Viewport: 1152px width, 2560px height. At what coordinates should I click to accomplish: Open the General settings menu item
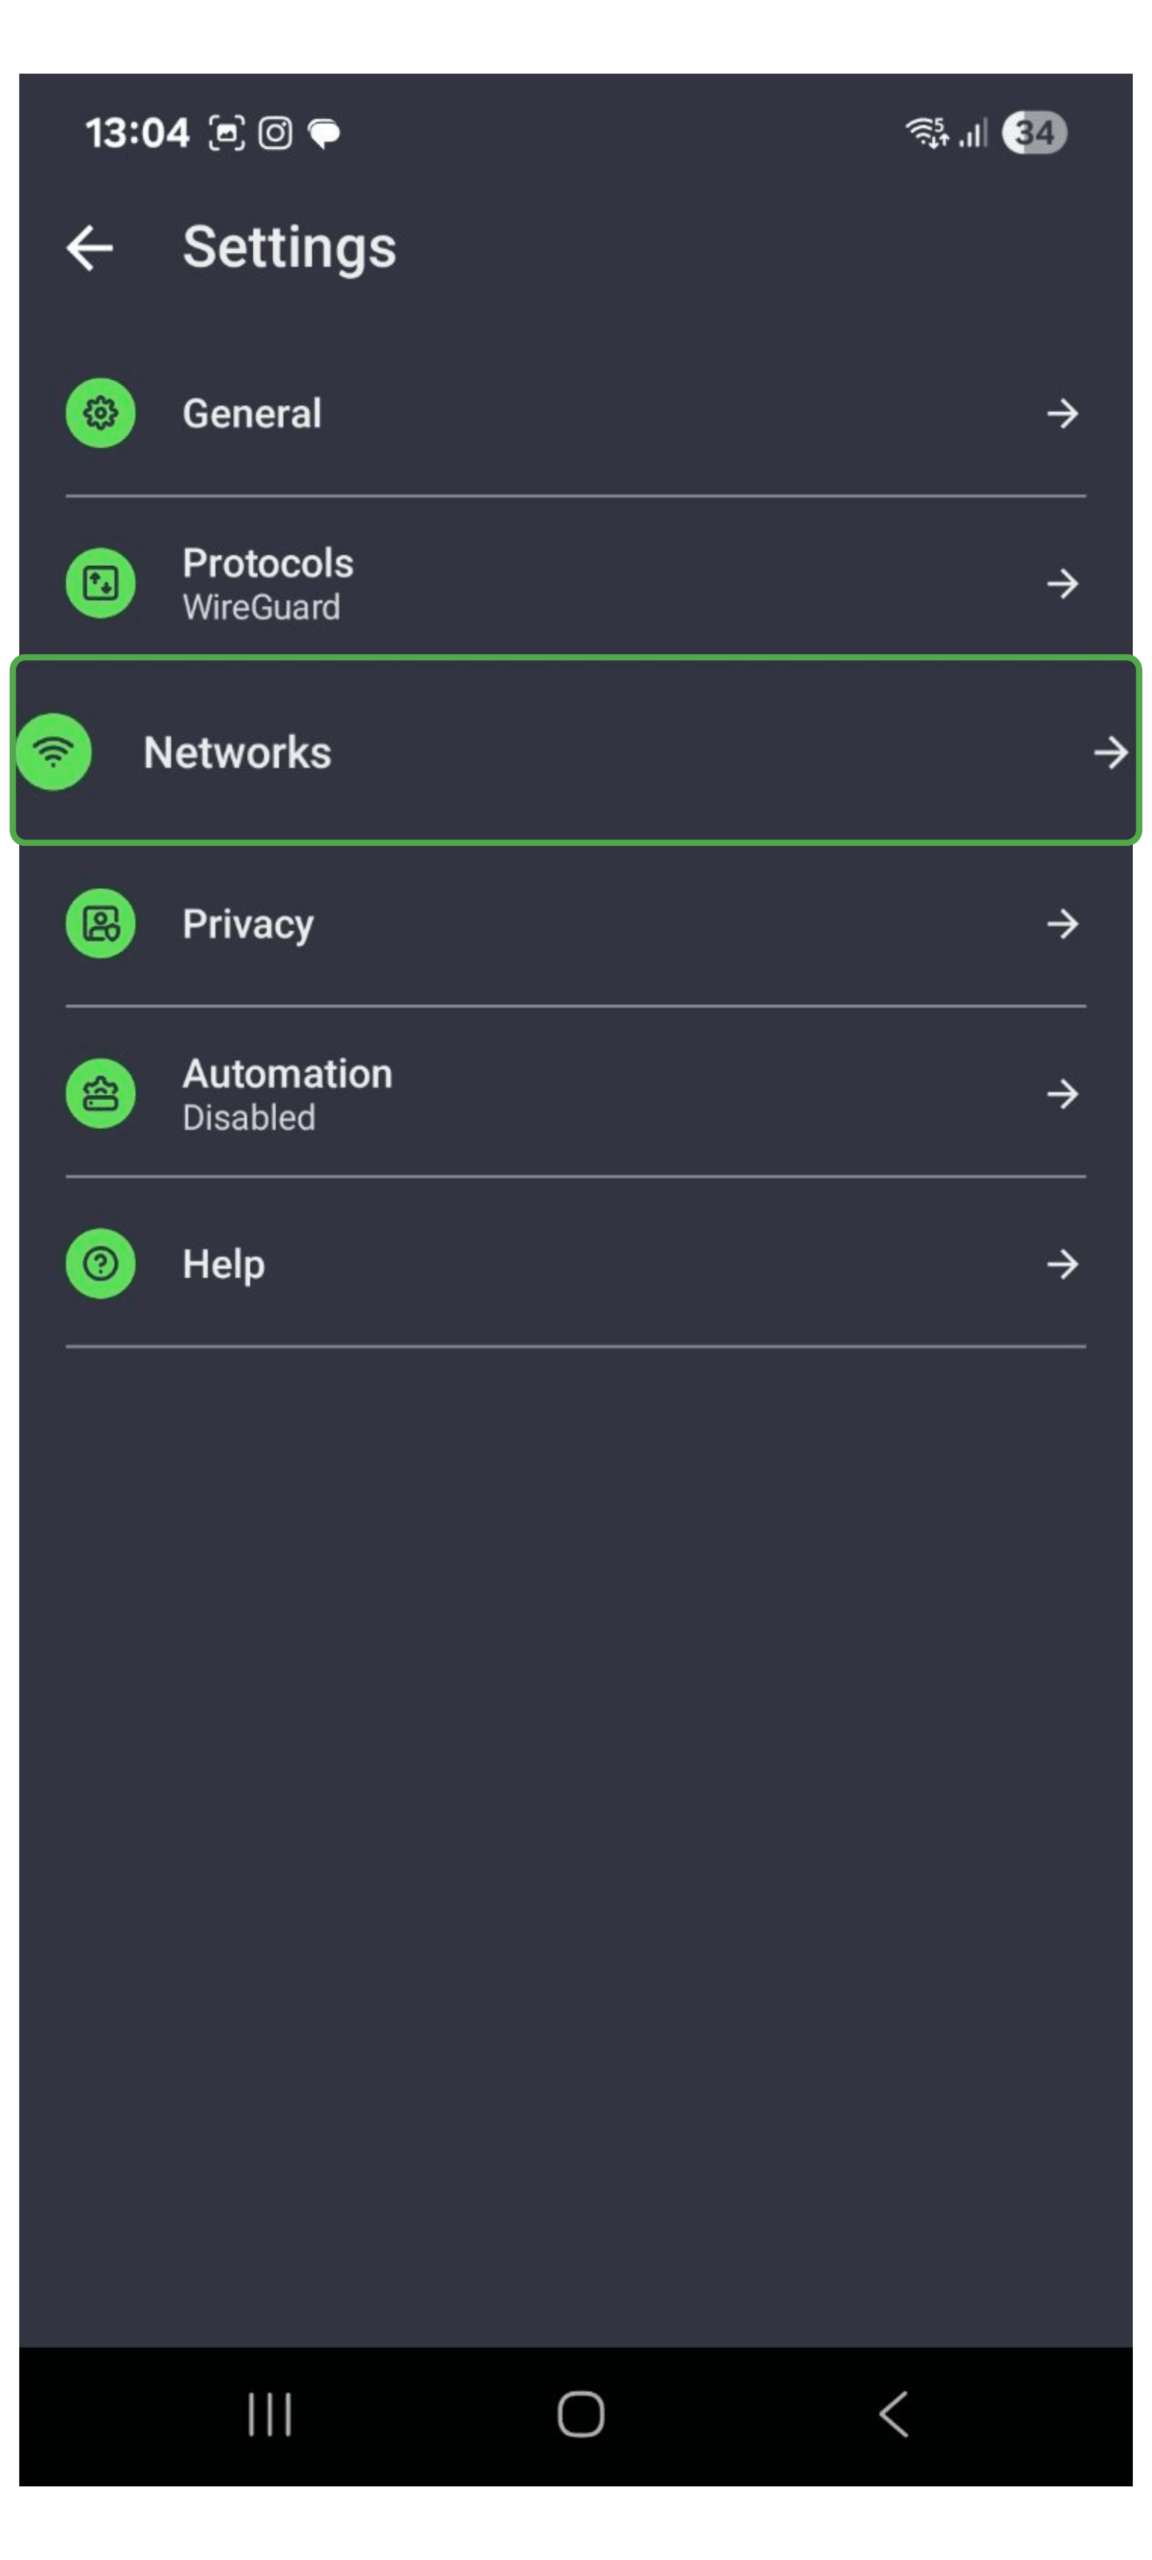tap(252, 413)
